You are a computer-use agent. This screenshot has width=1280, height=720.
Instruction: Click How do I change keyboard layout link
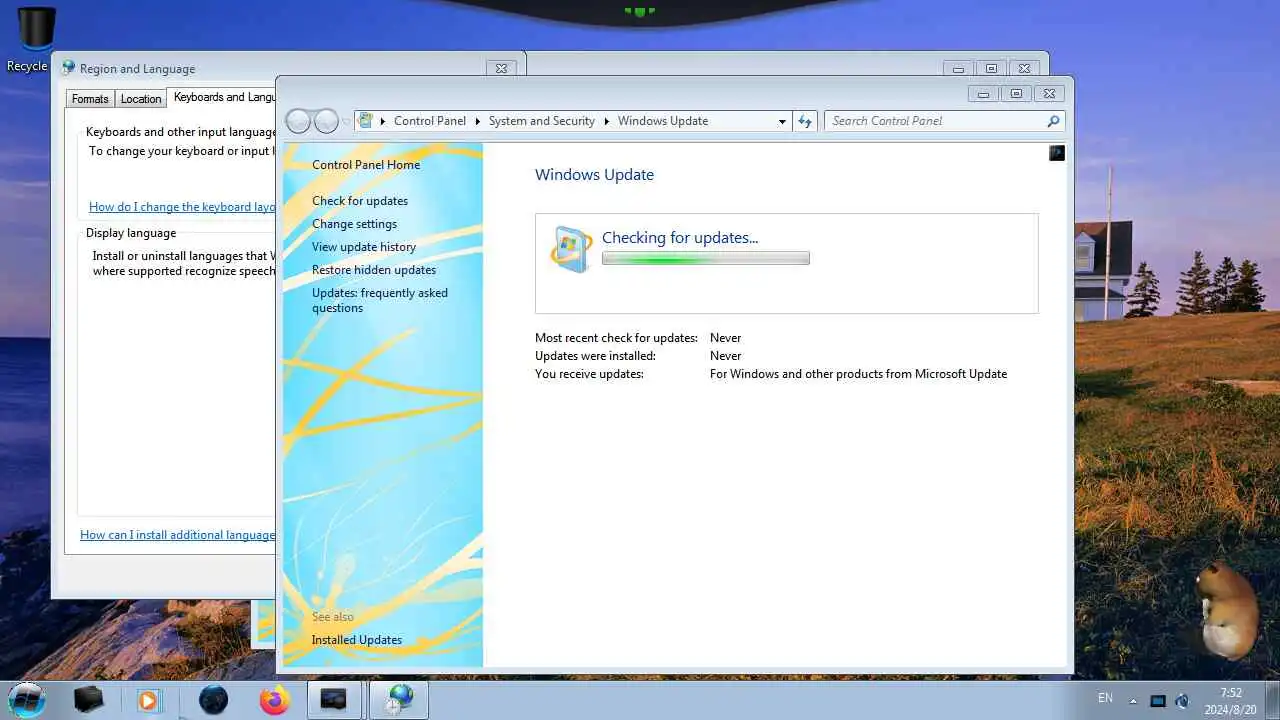click(x=182, y=207)
